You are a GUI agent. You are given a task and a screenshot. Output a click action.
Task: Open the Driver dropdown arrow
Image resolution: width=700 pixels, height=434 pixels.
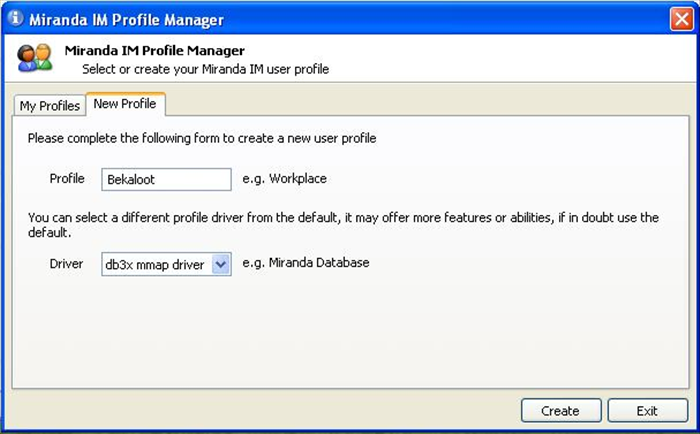pos(221,264)
